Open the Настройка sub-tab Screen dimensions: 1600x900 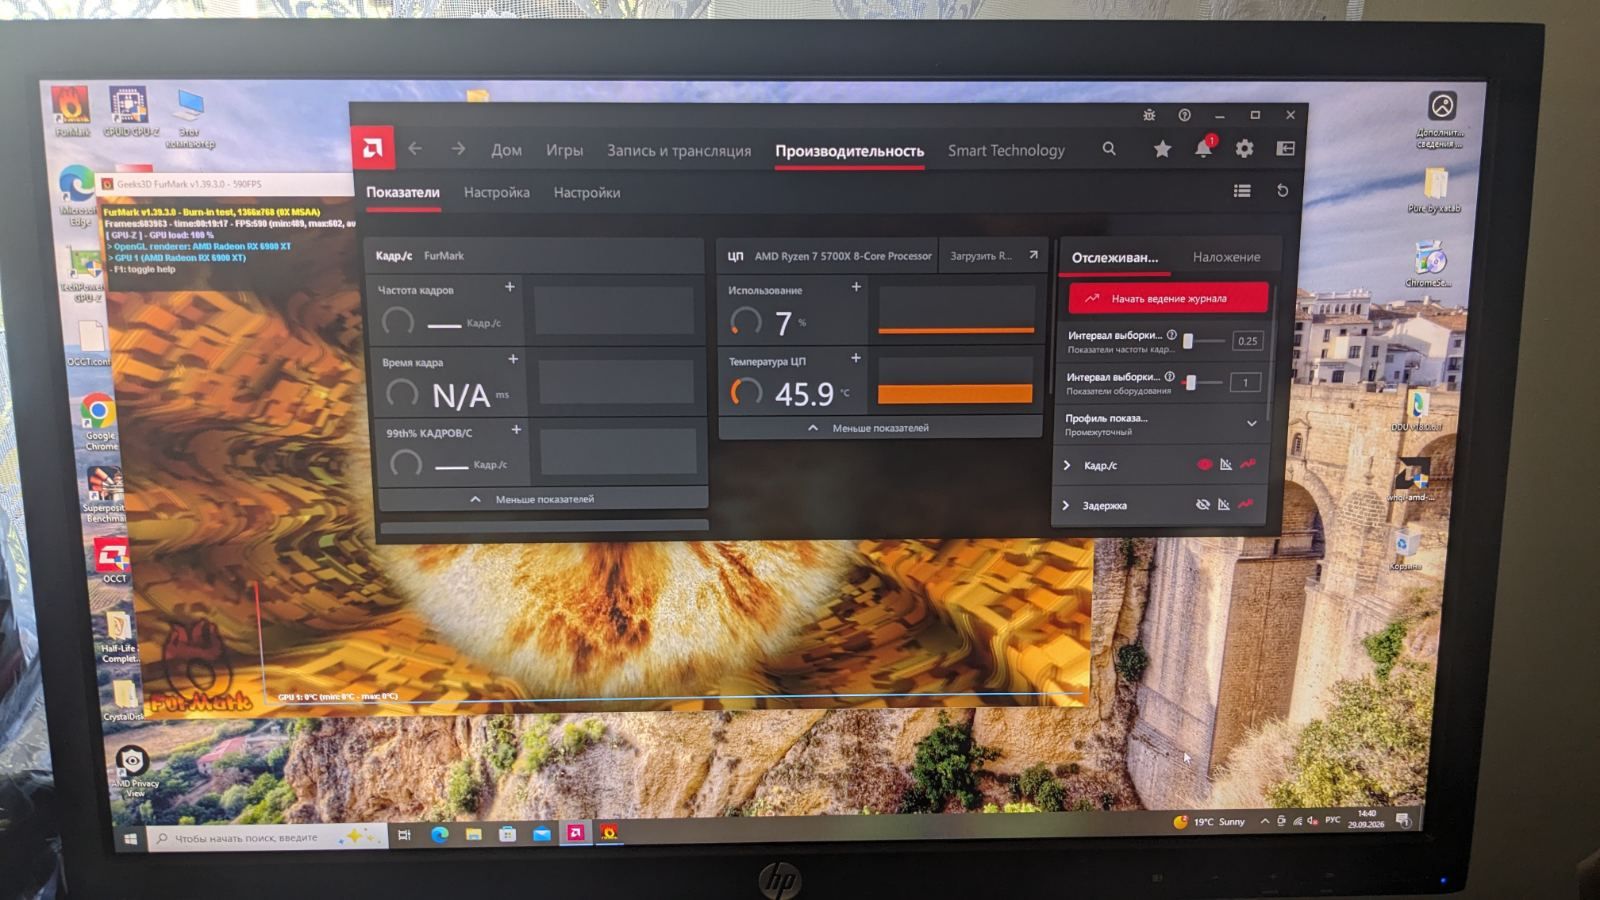click(x=496, y=192)
